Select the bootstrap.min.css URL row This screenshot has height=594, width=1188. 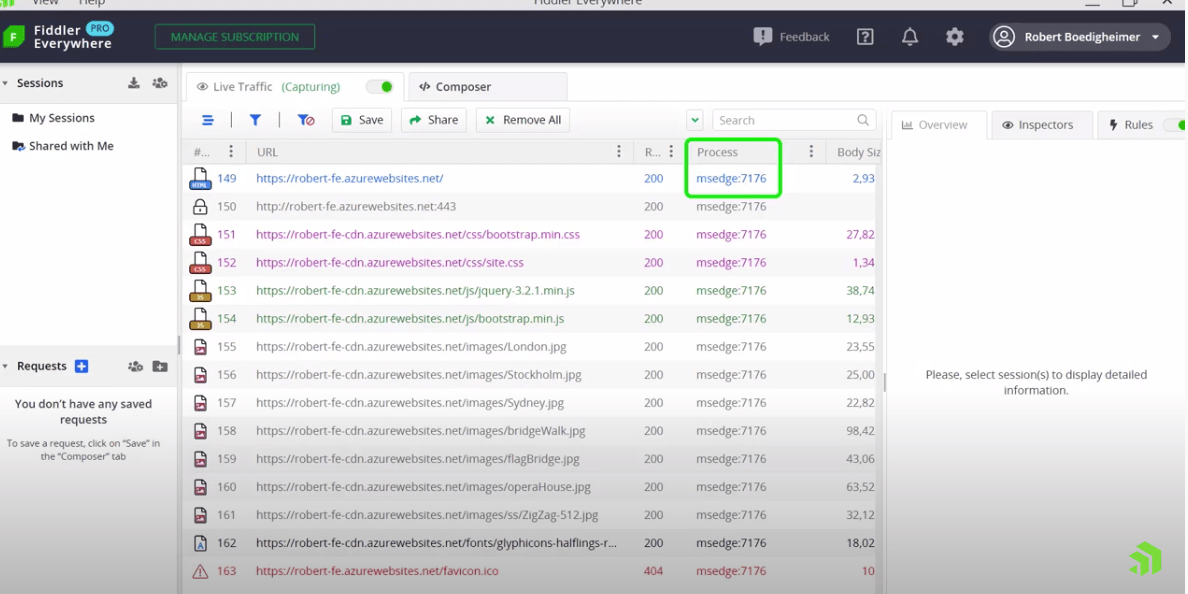(x=417, y=235)
